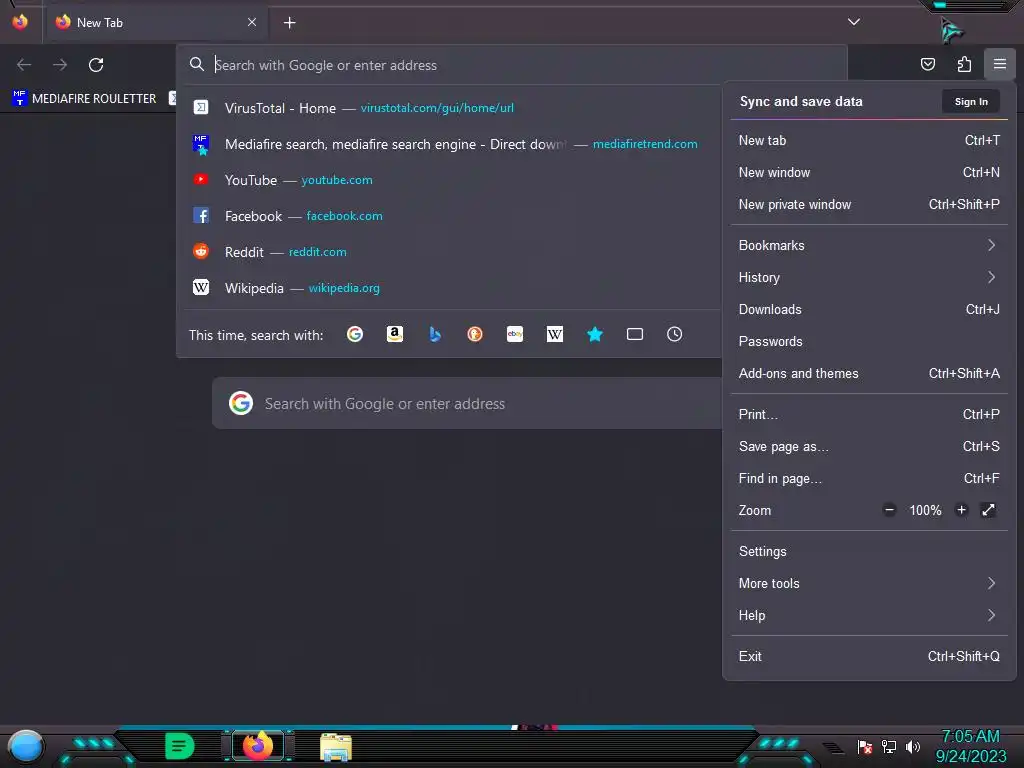This screenshot has width=1024, height=768.
Task: Choose Exit menu item
Action: tap(869, 657)
